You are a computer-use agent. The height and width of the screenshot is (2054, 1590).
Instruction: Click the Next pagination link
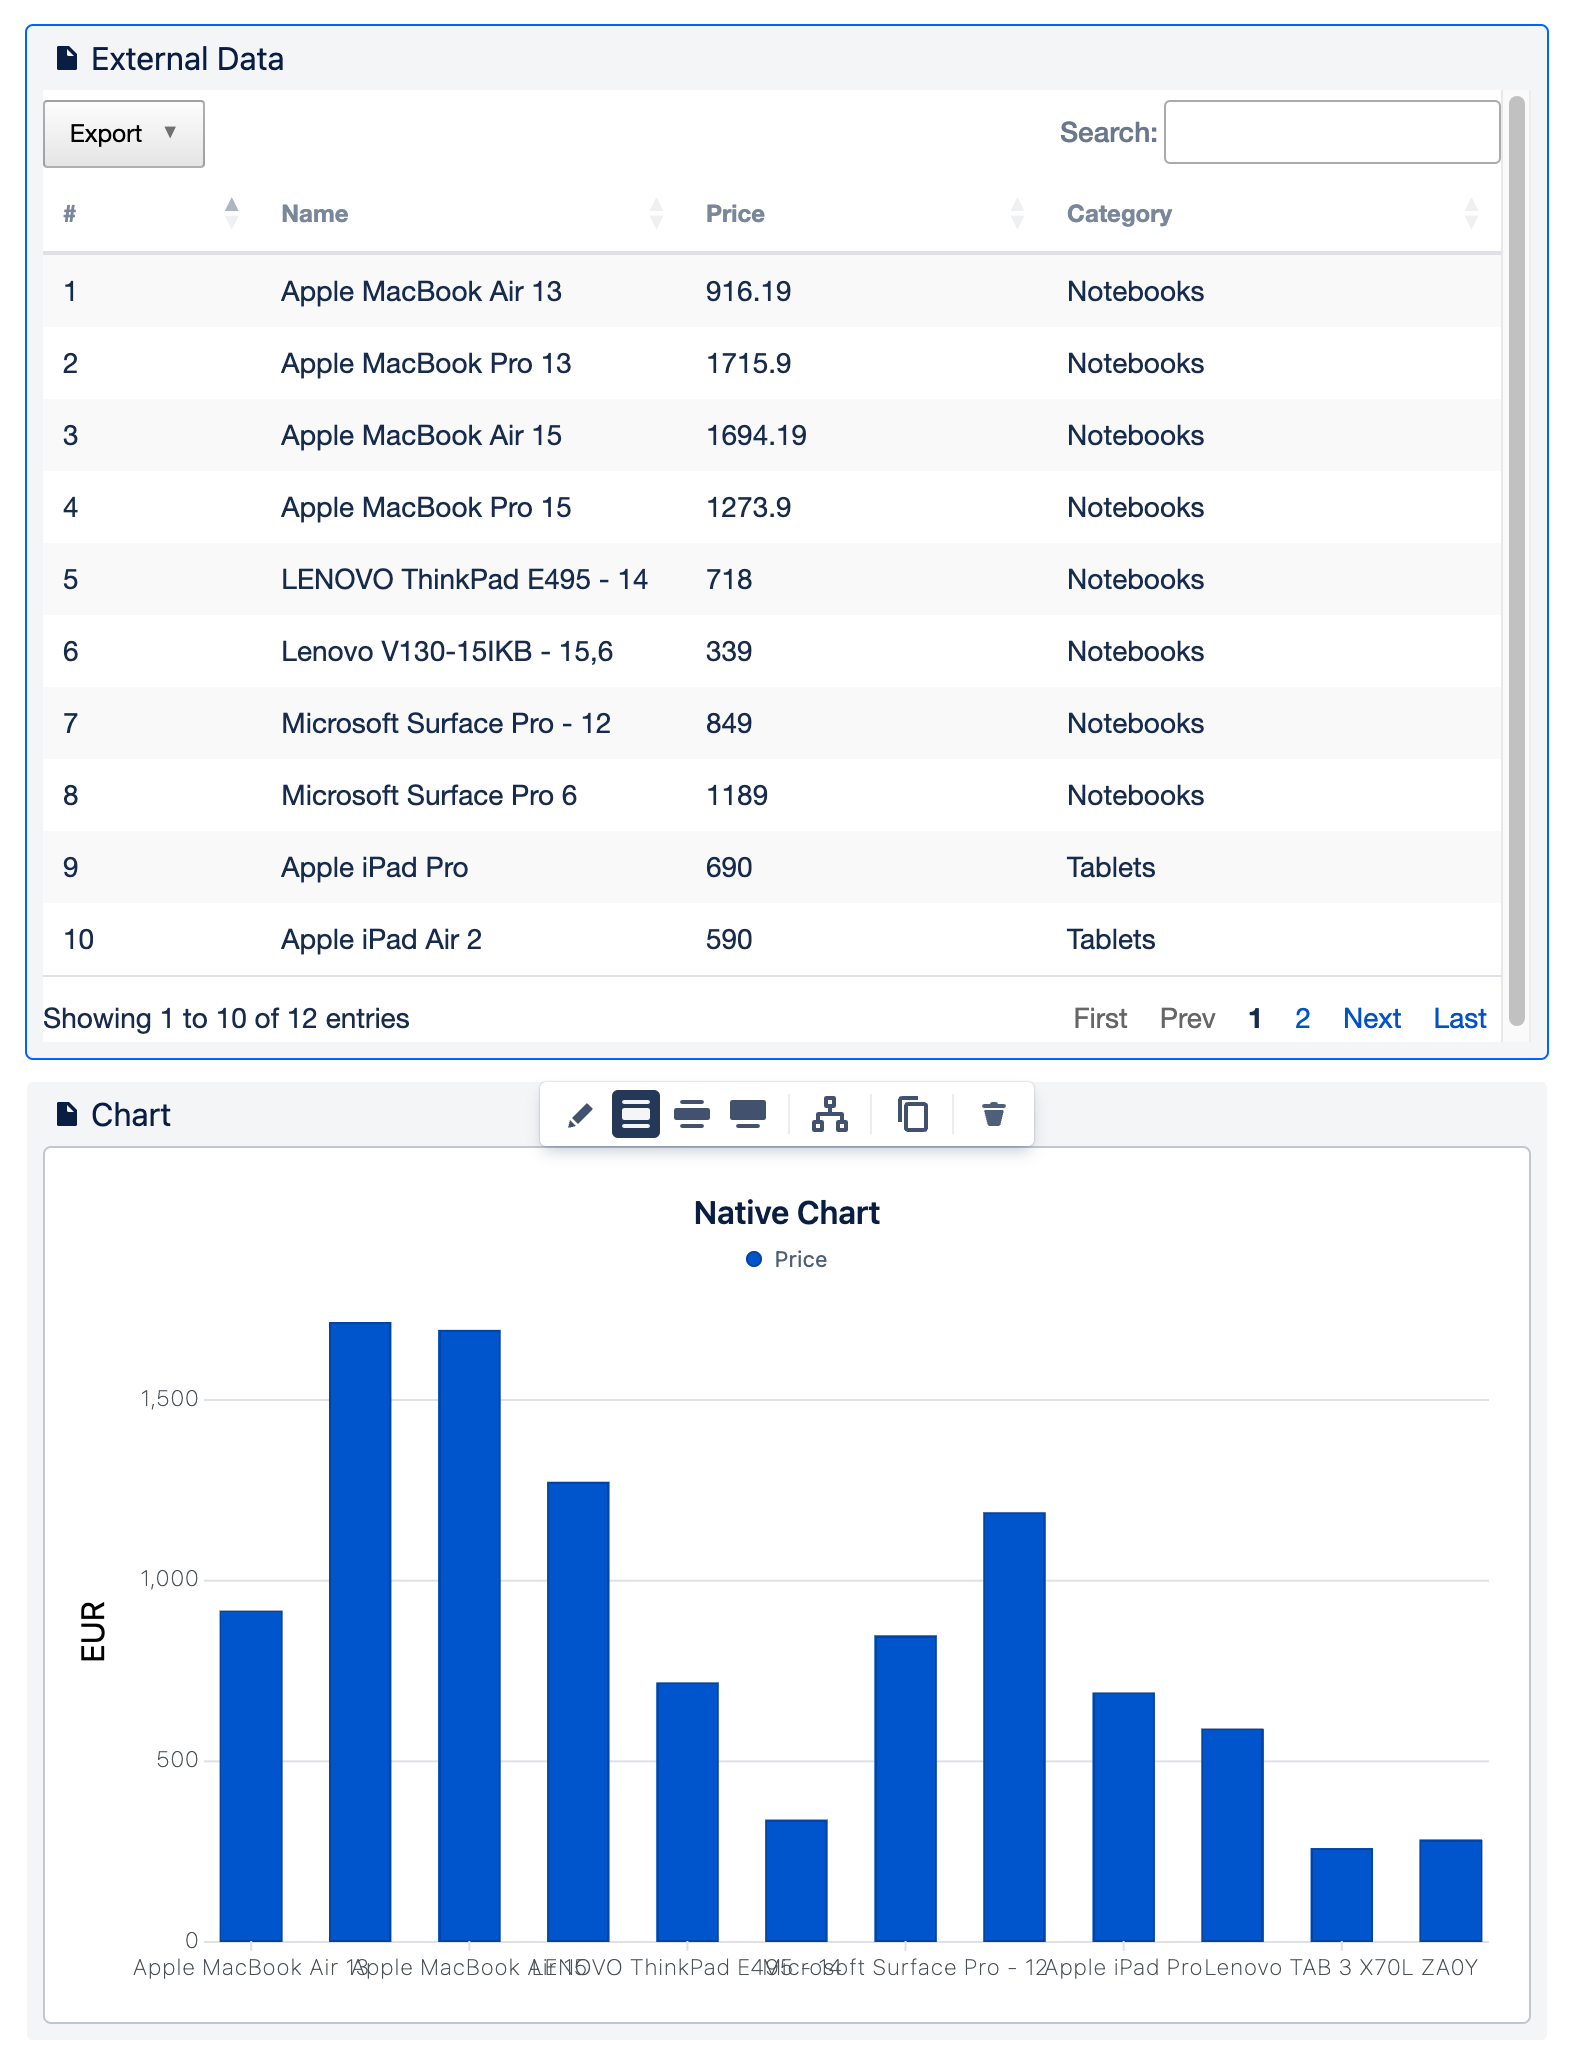pyautogui.click(x=1371, y=1018)
